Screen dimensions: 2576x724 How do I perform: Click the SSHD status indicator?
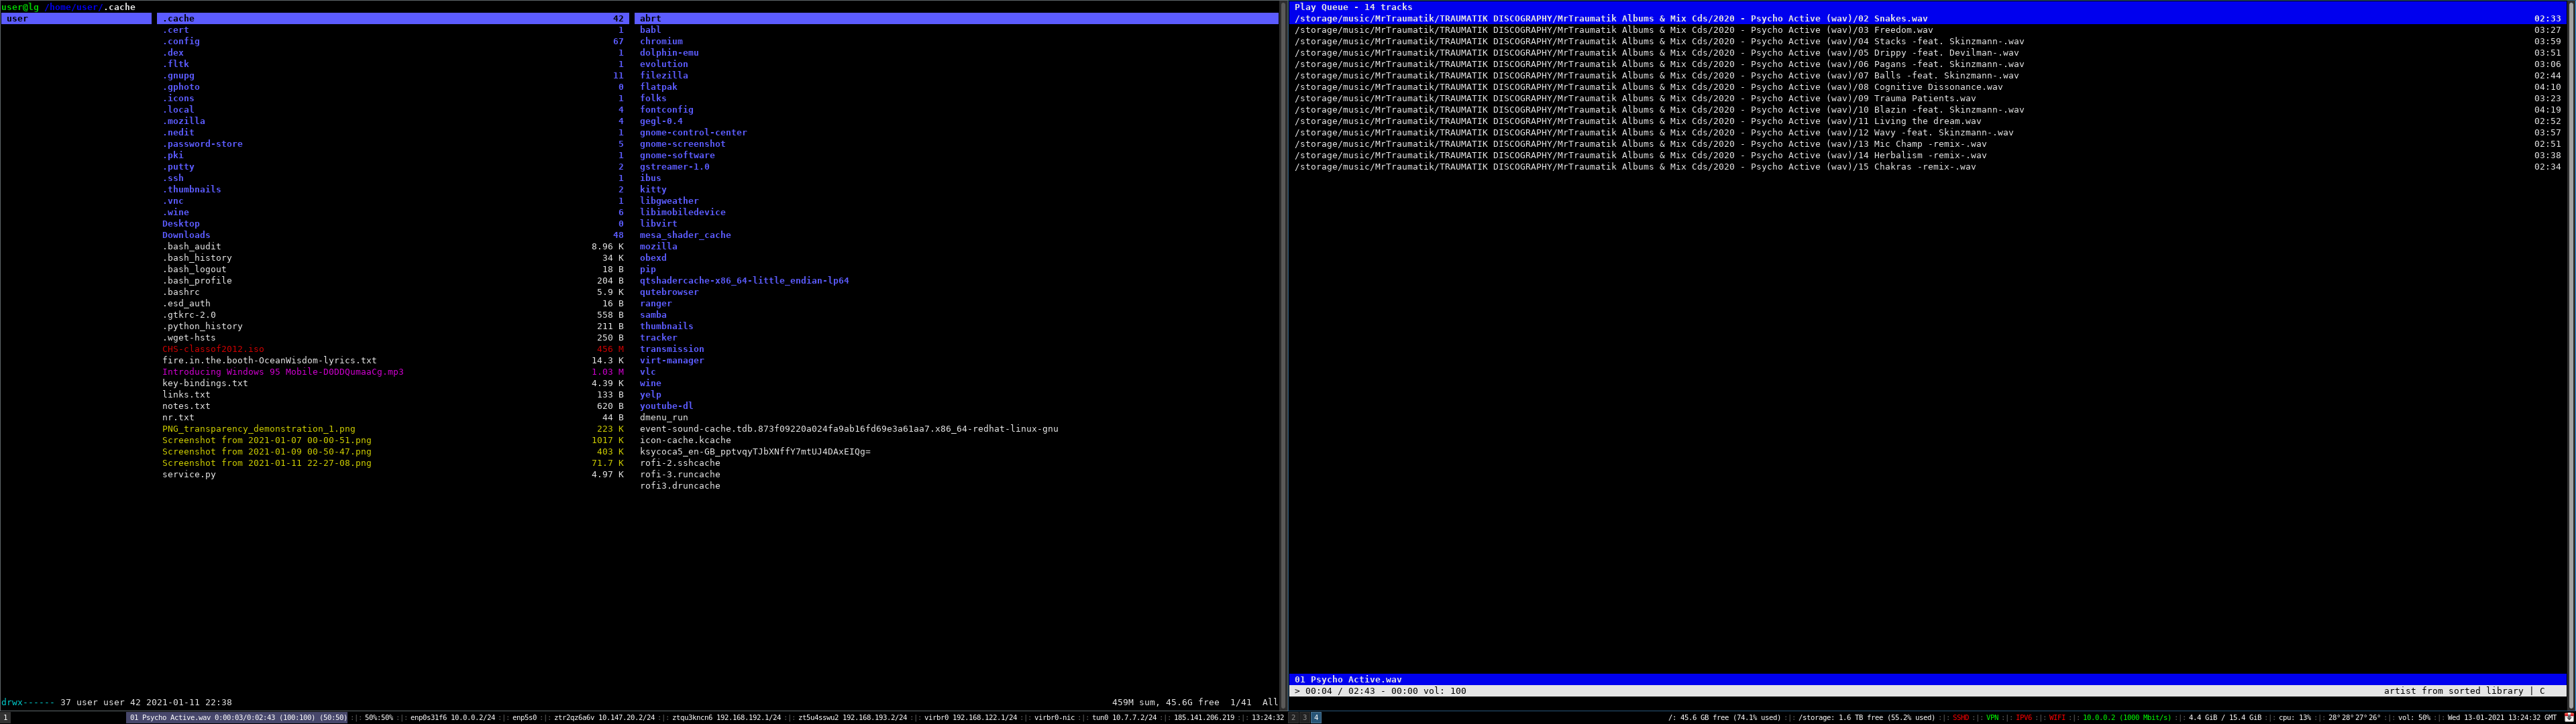[x=1961, y=717]
